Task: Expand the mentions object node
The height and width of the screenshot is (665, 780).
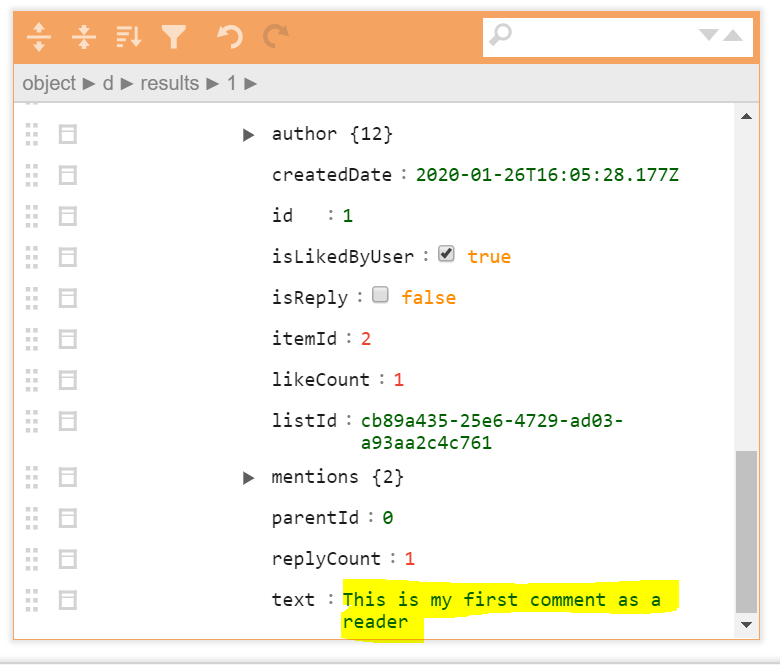Action: pos(249,478)
